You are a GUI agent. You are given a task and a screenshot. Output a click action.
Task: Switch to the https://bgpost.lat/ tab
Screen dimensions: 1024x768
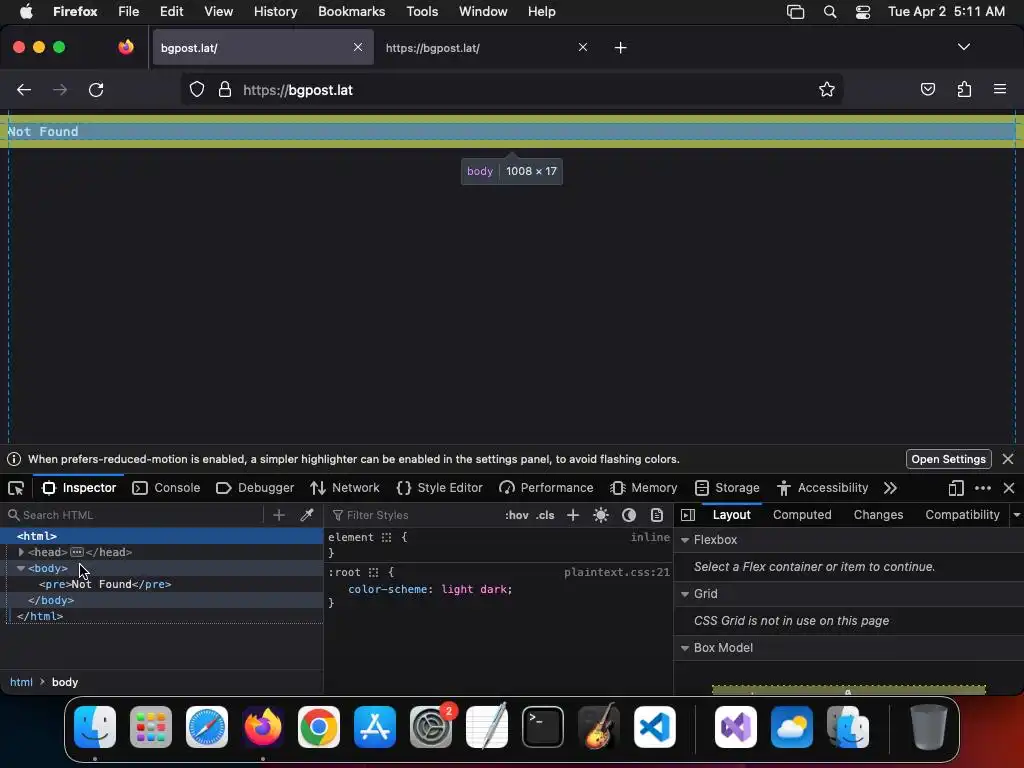(487, 48)
